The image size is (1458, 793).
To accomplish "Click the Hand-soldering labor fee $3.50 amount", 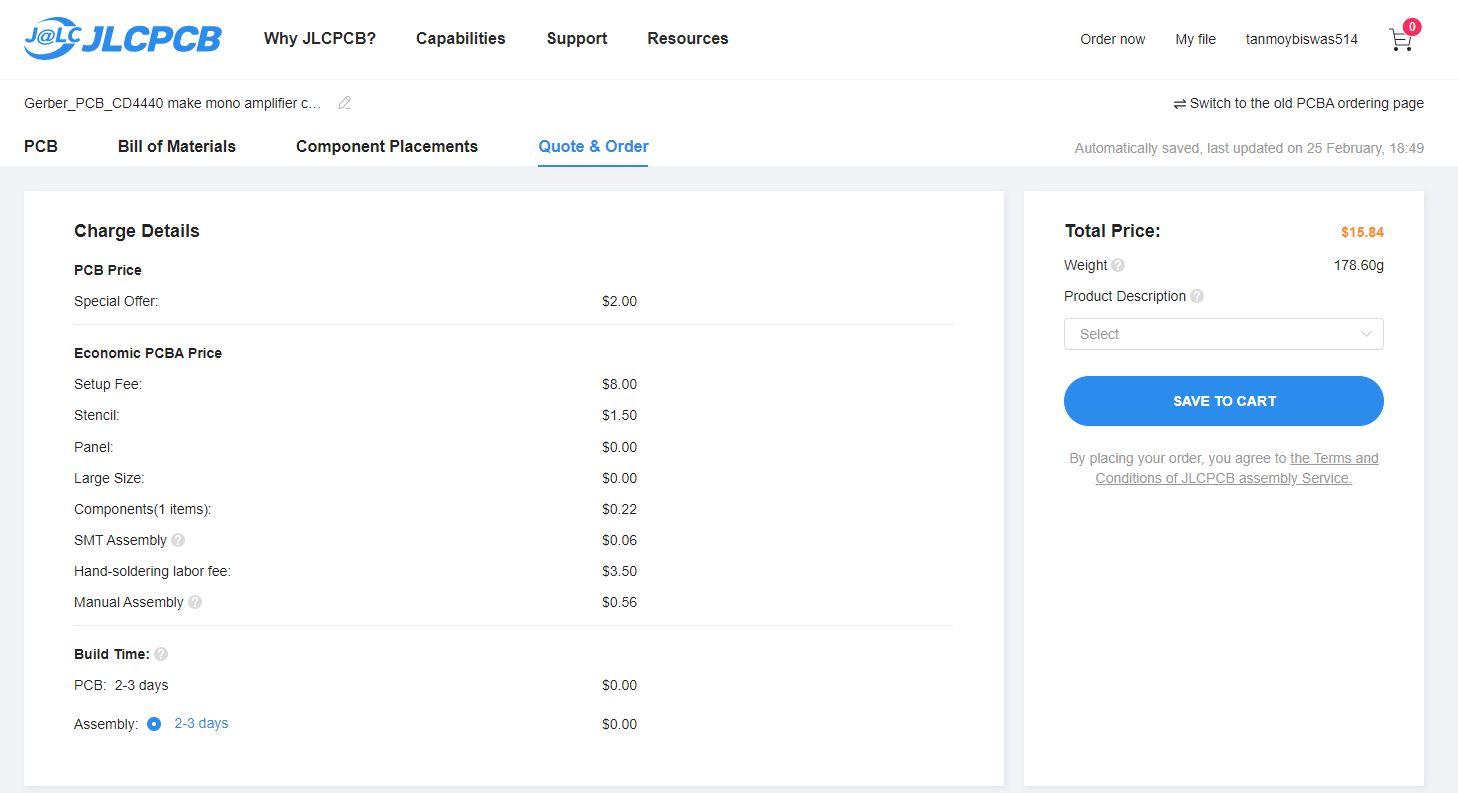I will pos(619,571).
